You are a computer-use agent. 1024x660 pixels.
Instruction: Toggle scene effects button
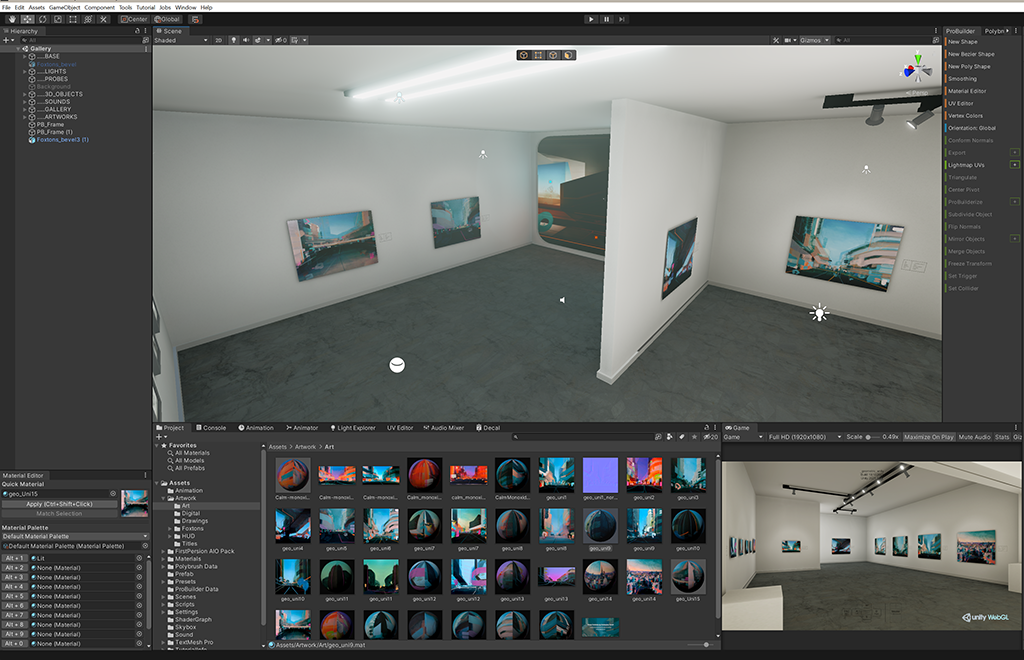(257, 40)
